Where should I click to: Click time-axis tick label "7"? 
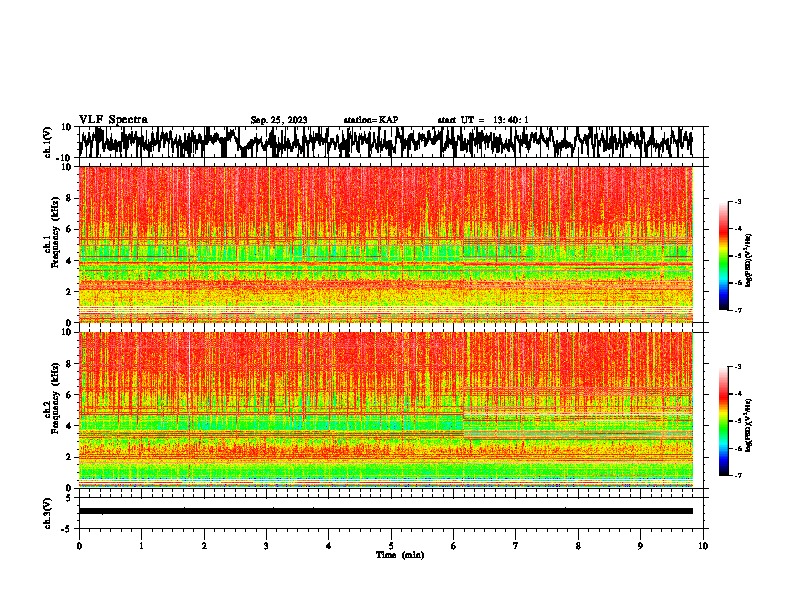[516, 546]
